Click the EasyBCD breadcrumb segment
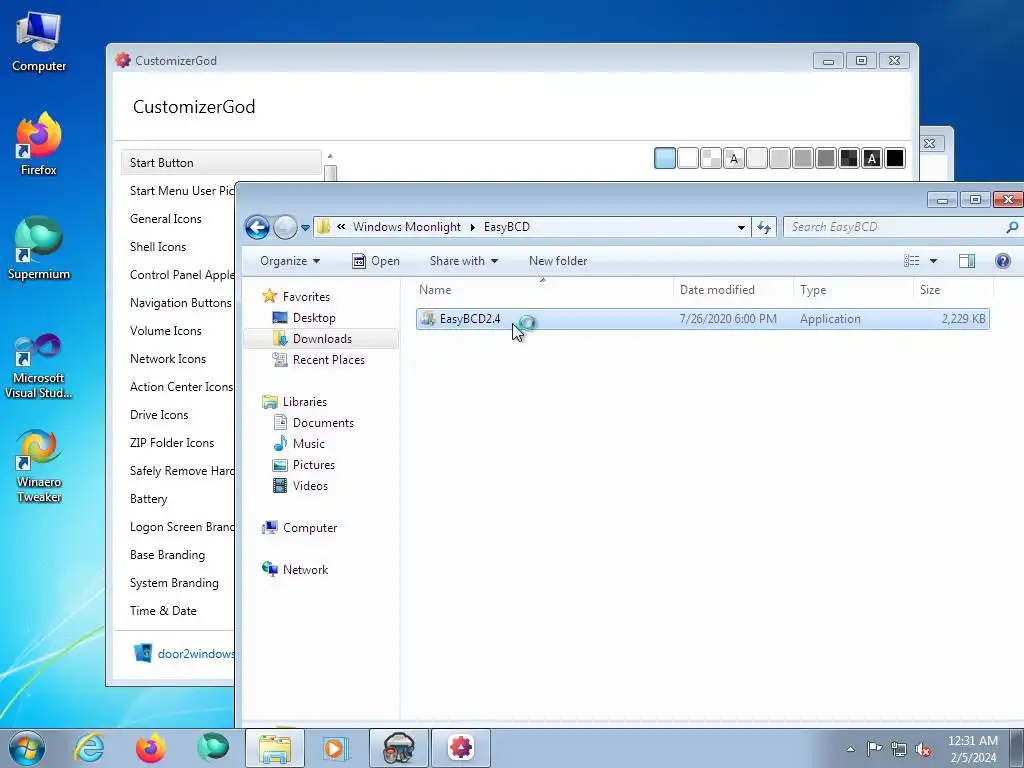Viewport: 1024px width, 768px height. pyautogui.click(x=506, y=227)
